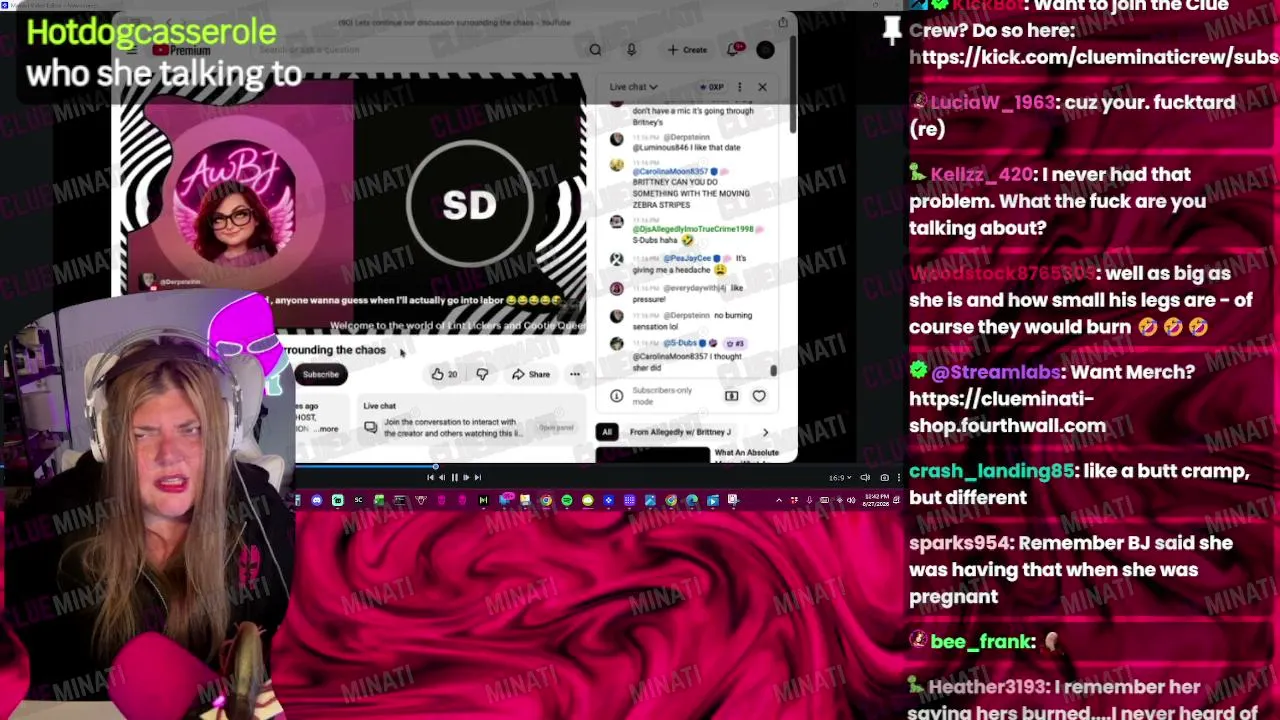Select the From Allegedly w/ Brittney J chip
Image resolution: width=1280 pixels, height=720 pixels.
[x=680, y=432]
